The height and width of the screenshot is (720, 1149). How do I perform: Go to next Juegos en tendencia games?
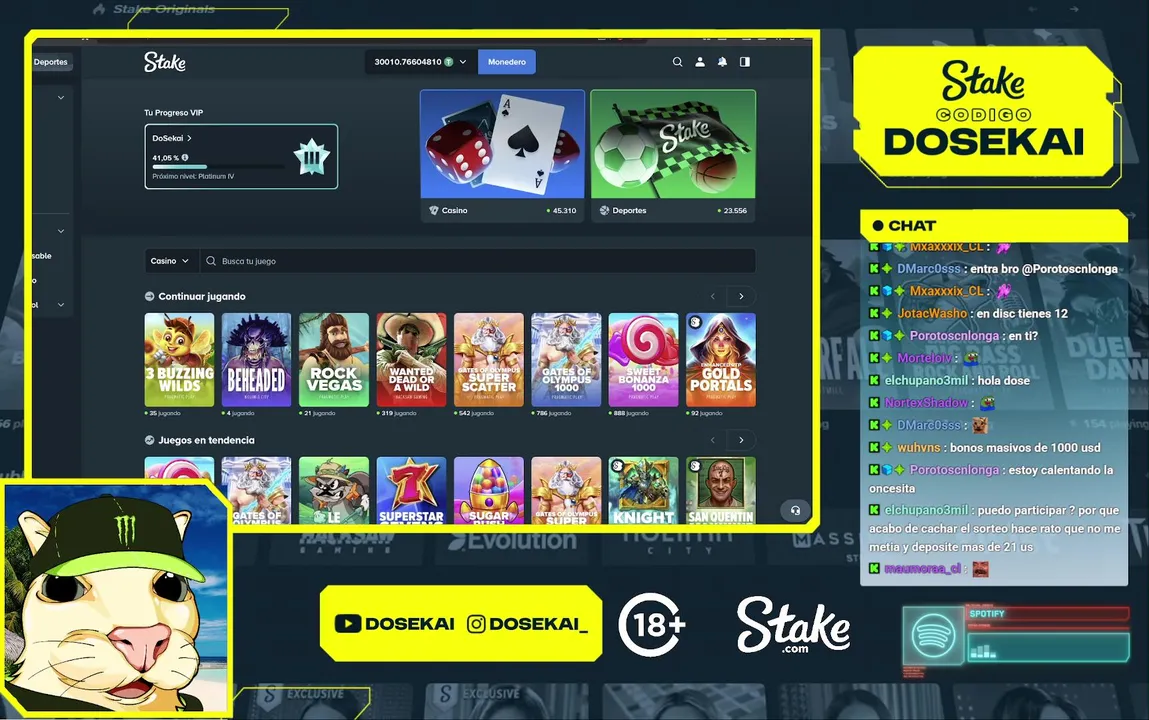click(x=742, y=440)
